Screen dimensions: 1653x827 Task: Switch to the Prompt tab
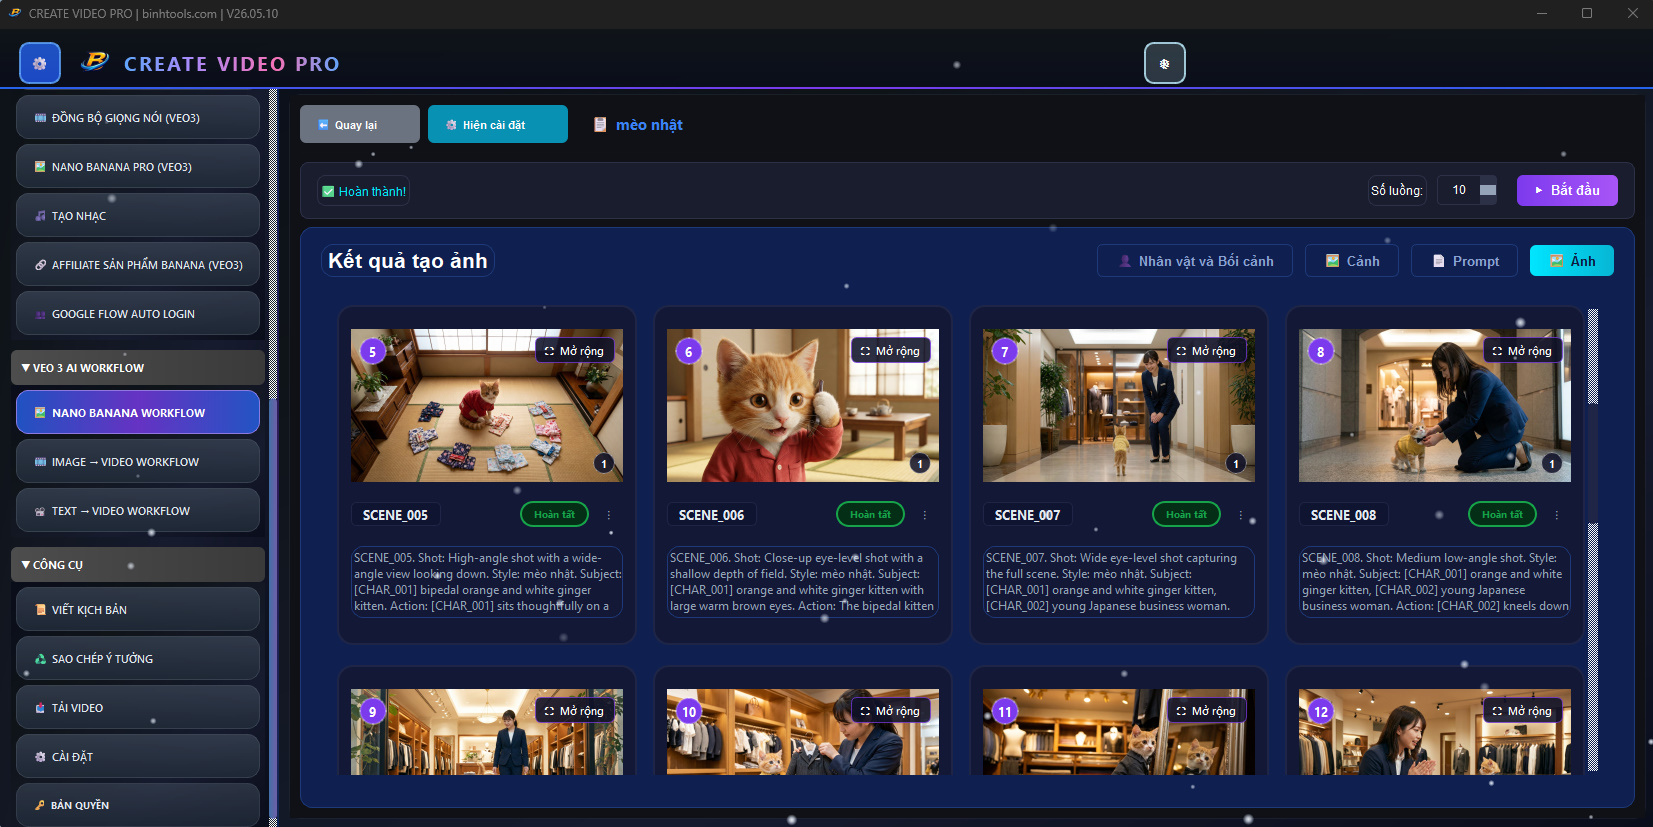[1465, 261]
